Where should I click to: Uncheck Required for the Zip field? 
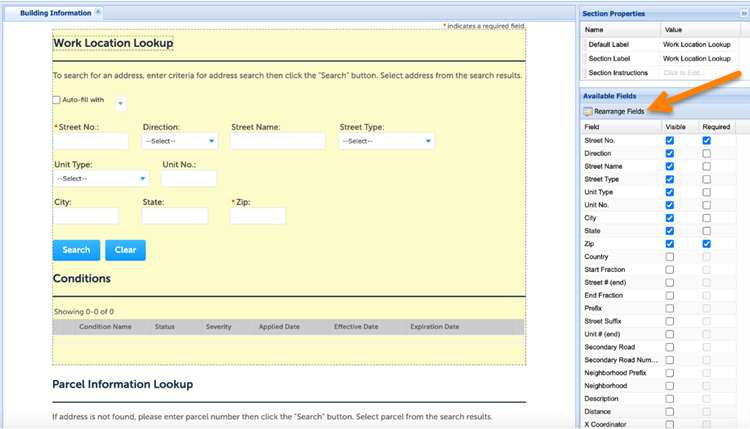click(x=706, y=244)
